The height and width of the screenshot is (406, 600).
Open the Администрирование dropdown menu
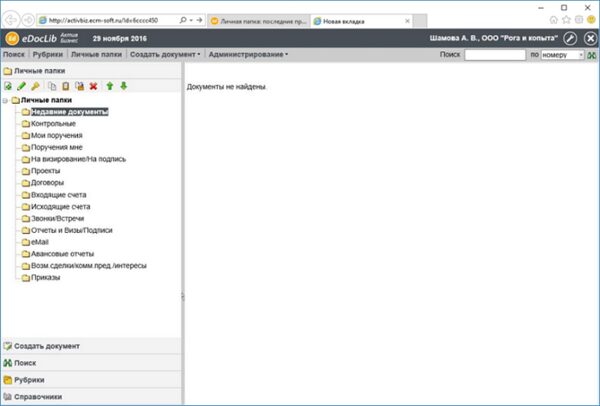tap(248, 54)
